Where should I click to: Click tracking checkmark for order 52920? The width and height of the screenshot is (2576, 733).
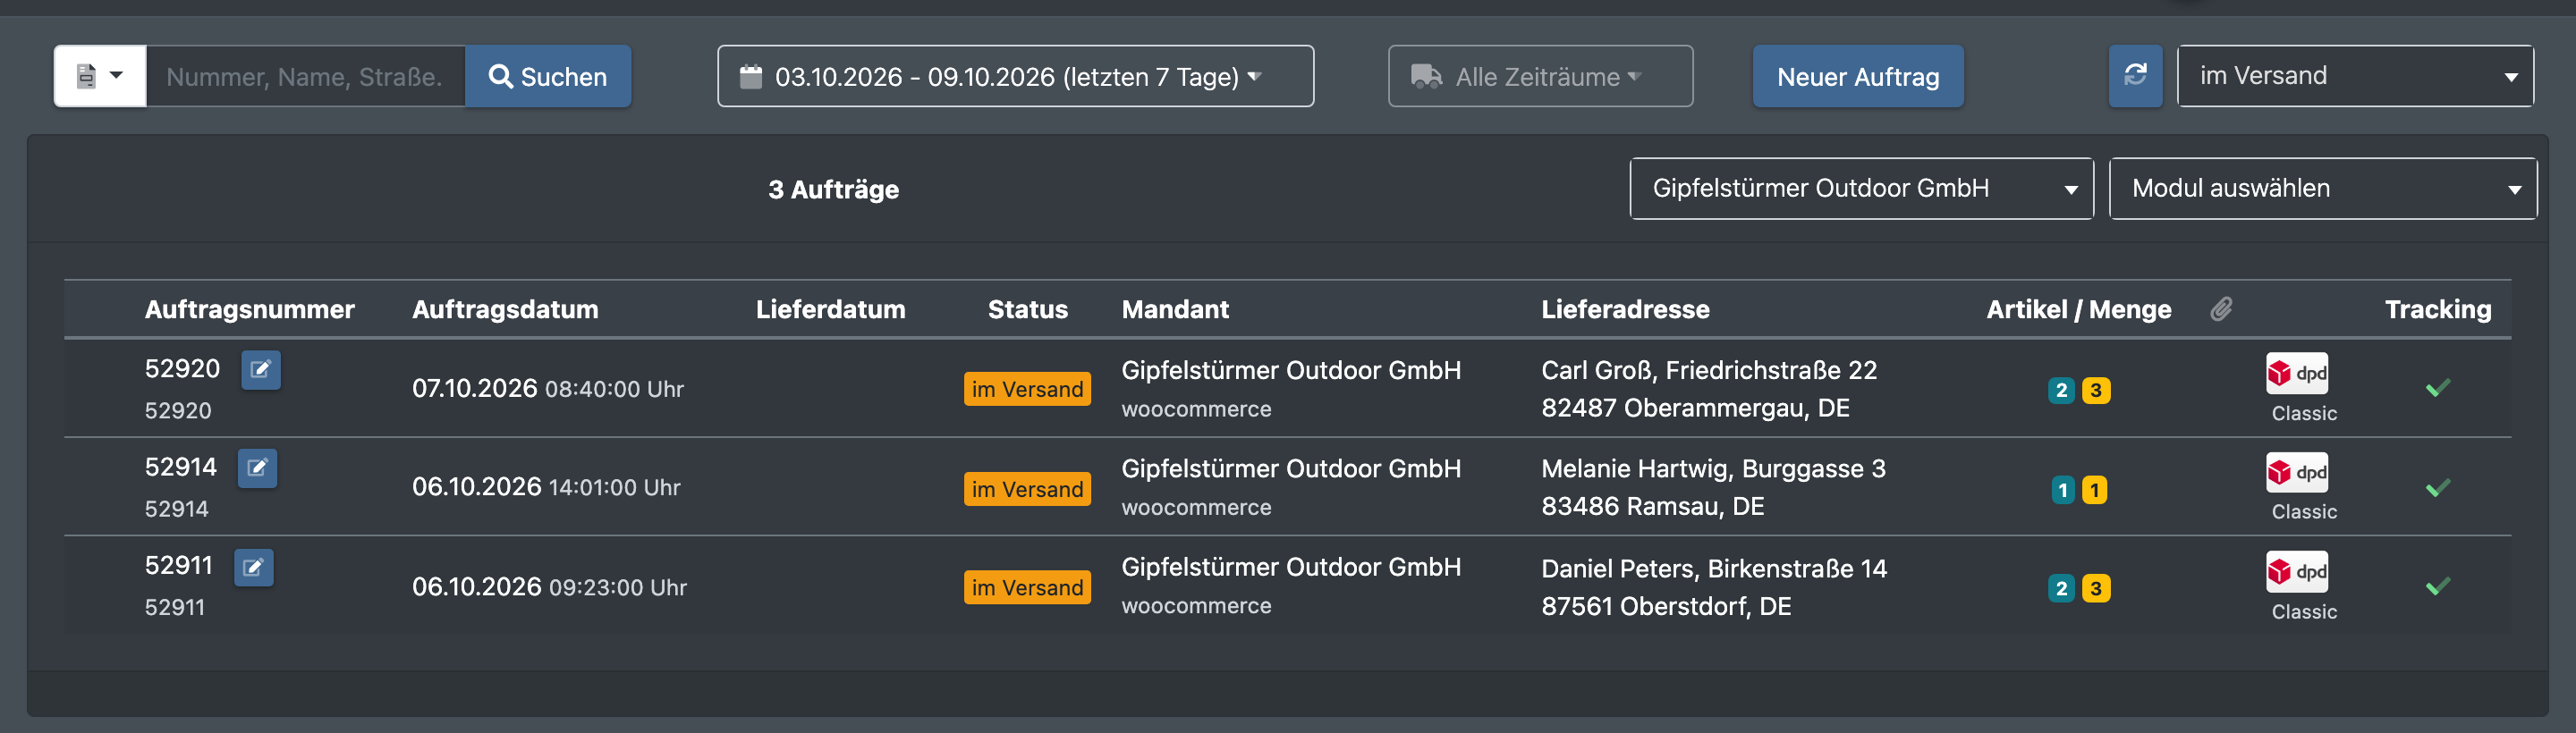(2438, 388)
